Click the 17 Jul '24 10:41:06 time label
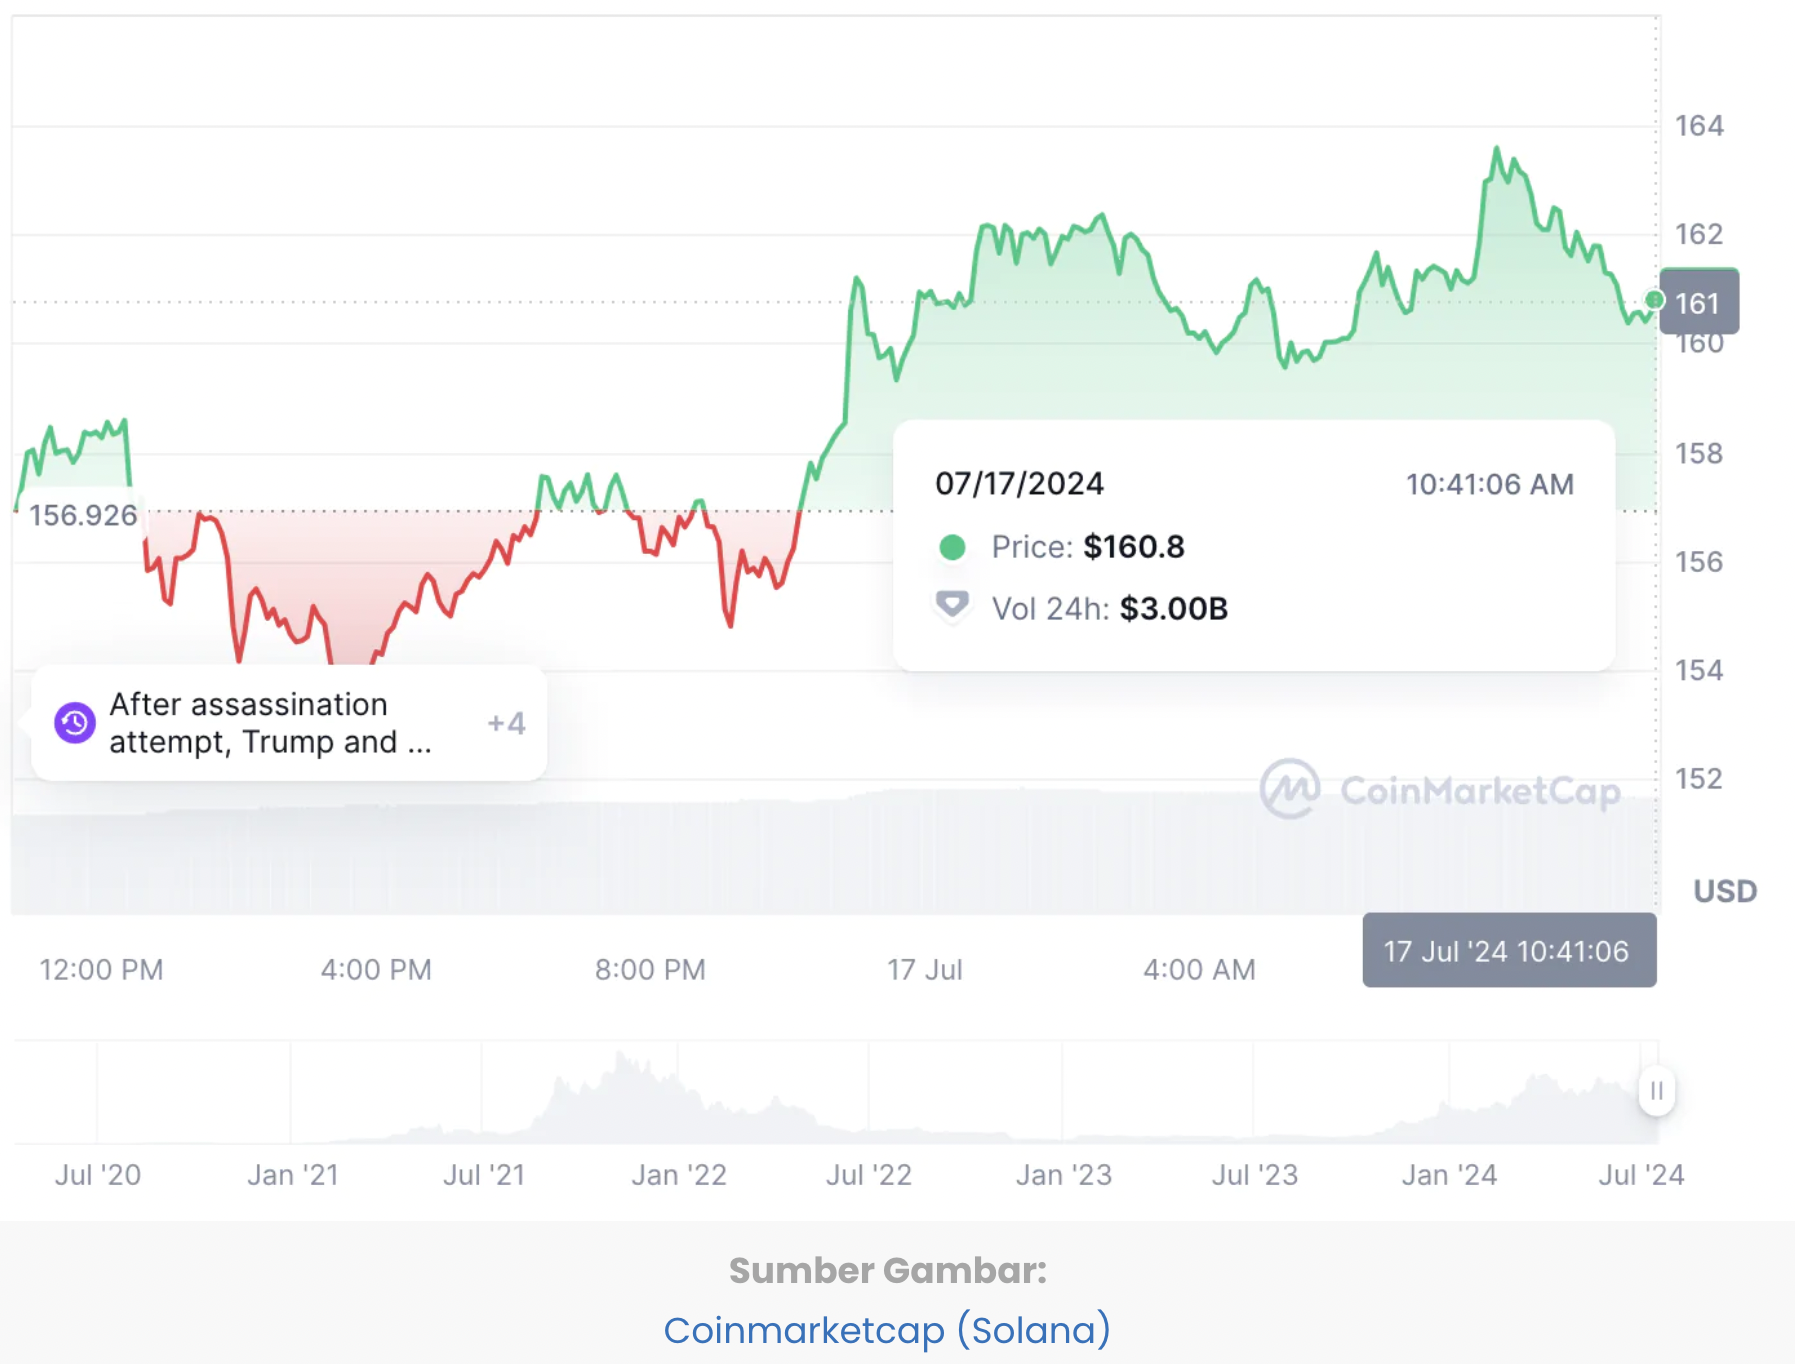The height and width of the screenshot is (1364, 1795). click(1508, 951)
